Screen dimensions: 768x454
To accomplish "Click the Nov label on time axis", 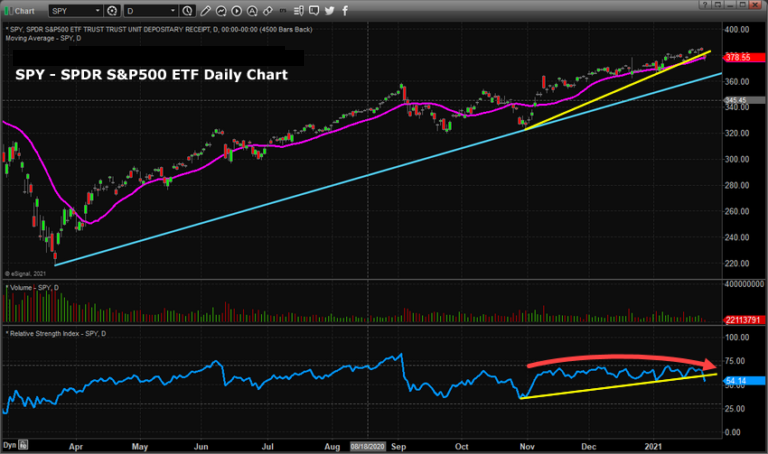I will pos(527,447).
